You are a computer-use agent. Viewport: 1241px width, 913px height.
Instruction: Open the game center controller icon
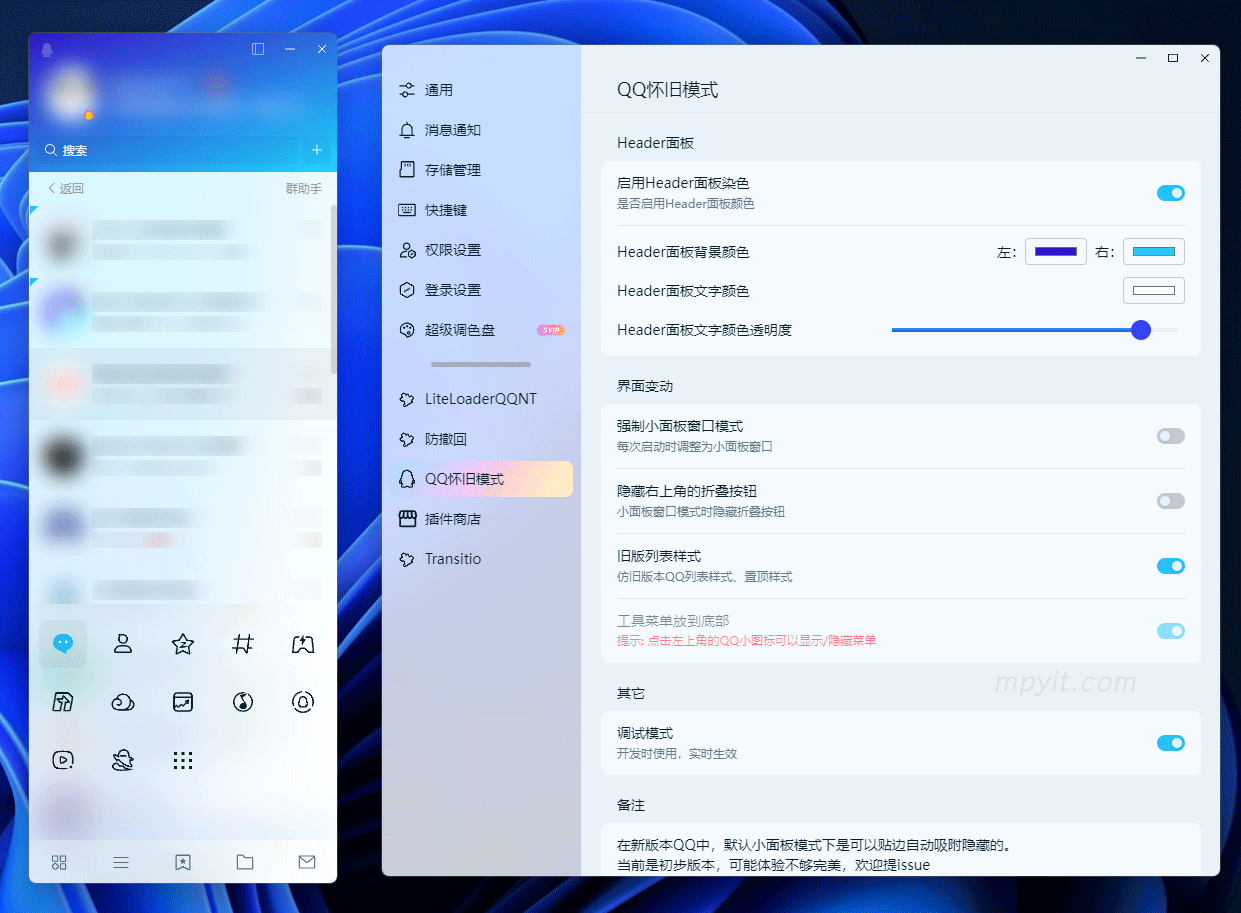coord(303,644)
